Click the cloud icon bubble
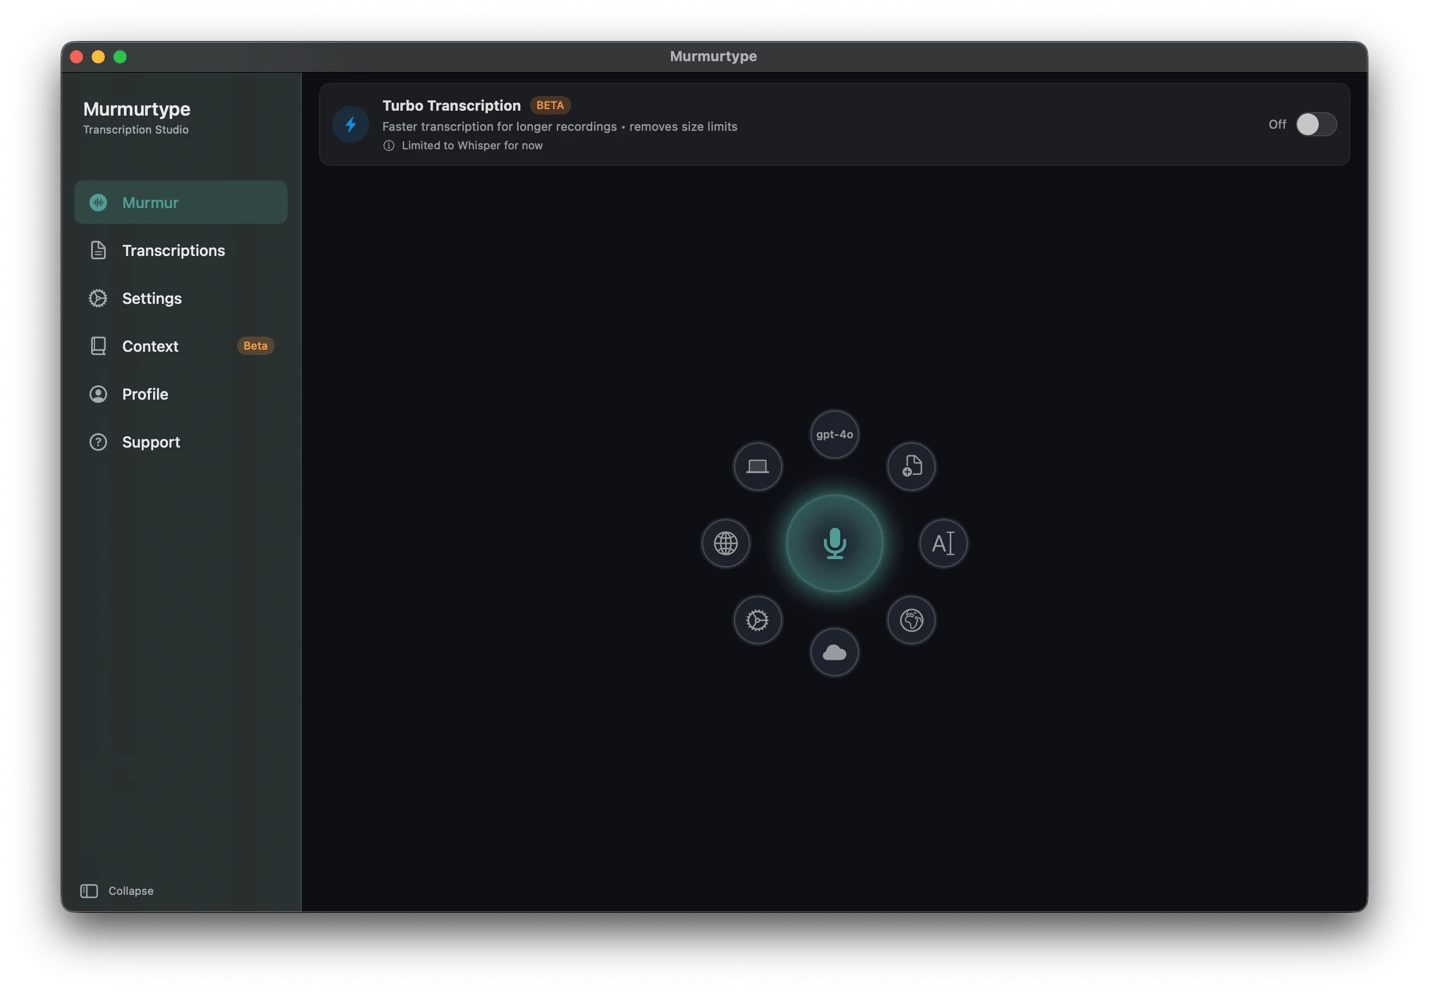The width and height of the screenshot is (1429, 993). click(834, 652)
